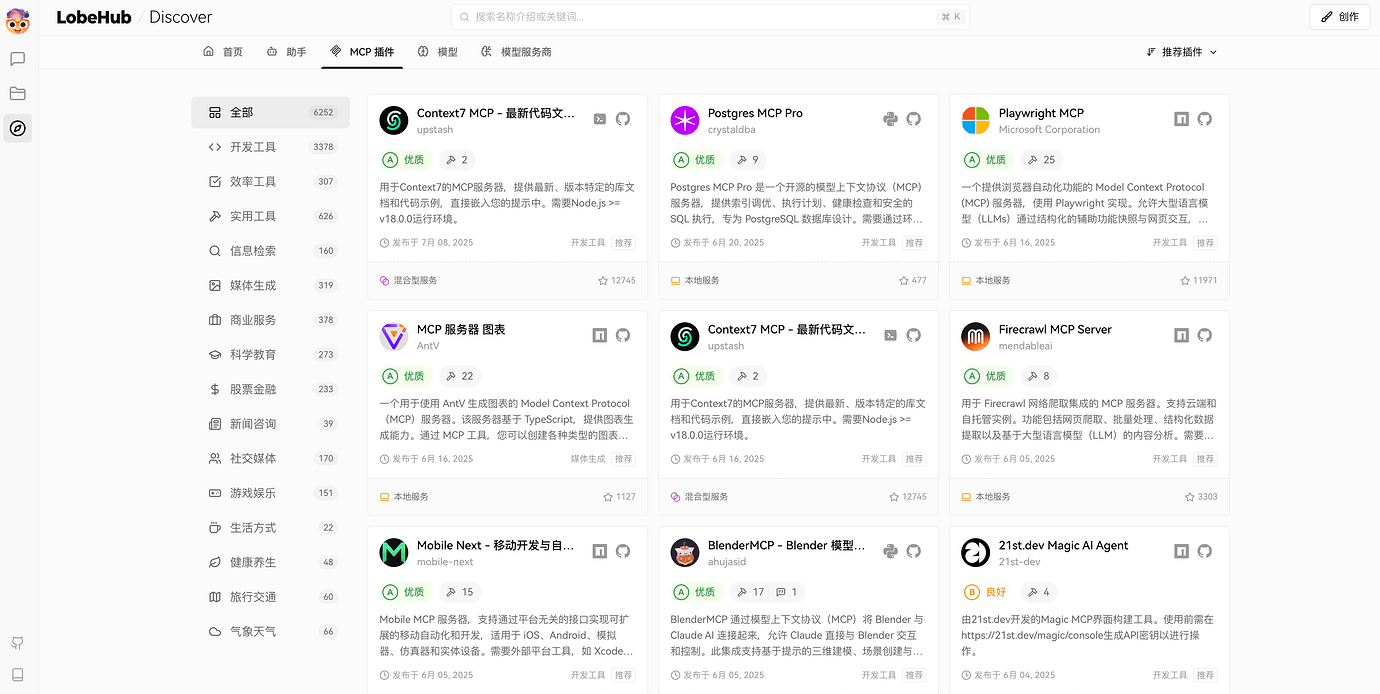Click the Postgres MCP Pro logo
Viewport: 1380px width, 694px height.
(x=685, y=120)
